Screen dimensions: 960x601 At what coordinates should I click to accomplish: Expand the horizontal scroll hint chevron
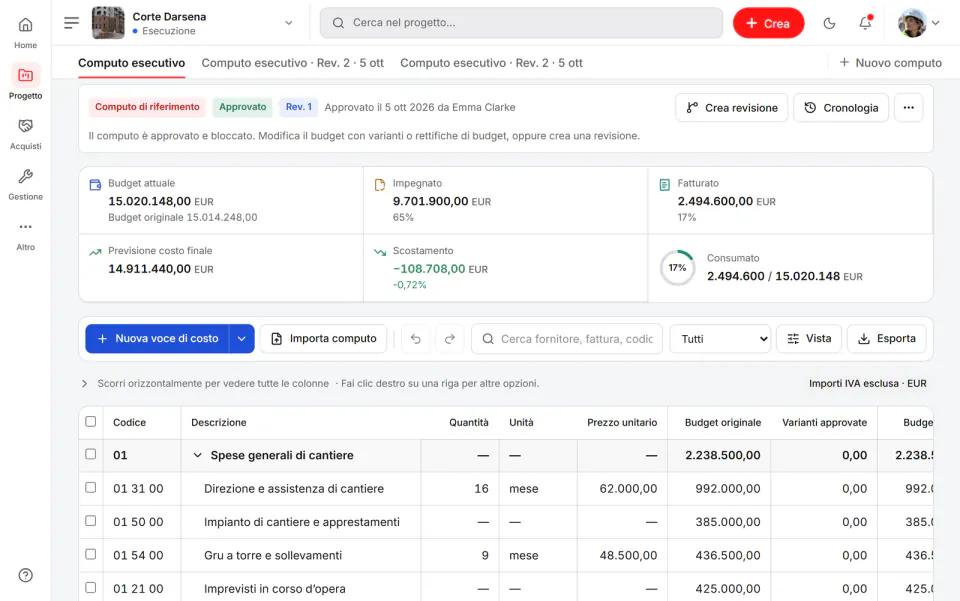[84, 384]
